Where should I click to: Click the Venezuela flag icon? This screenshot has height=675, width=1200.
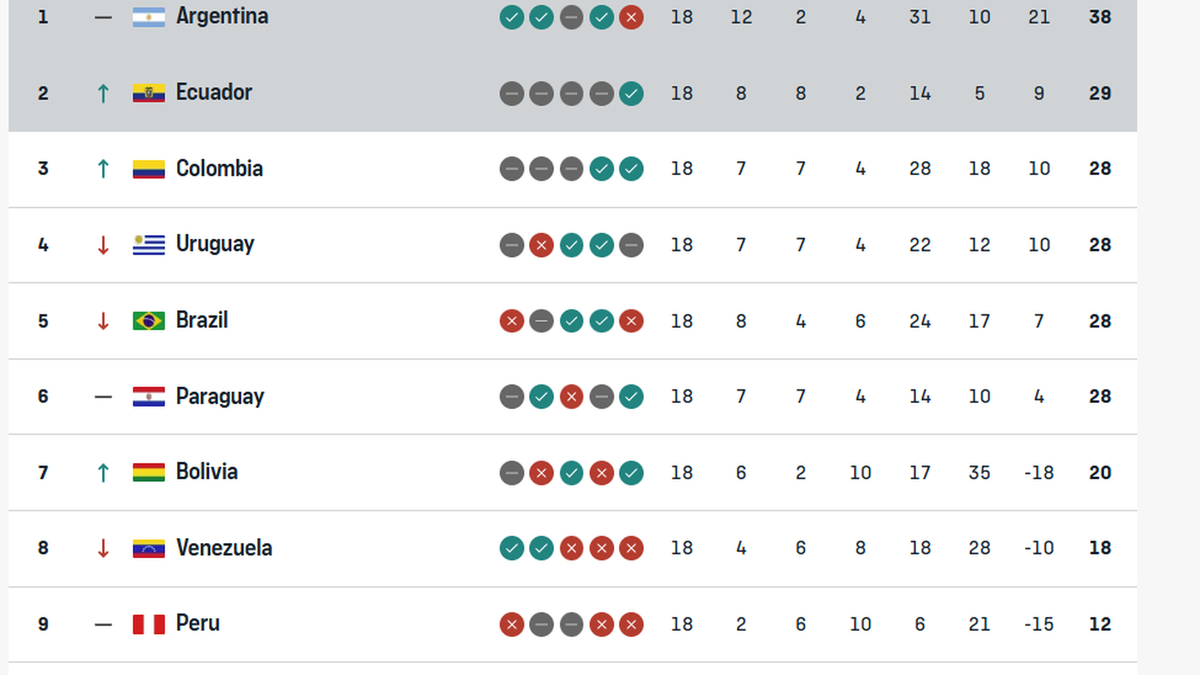tap(148, 548)
